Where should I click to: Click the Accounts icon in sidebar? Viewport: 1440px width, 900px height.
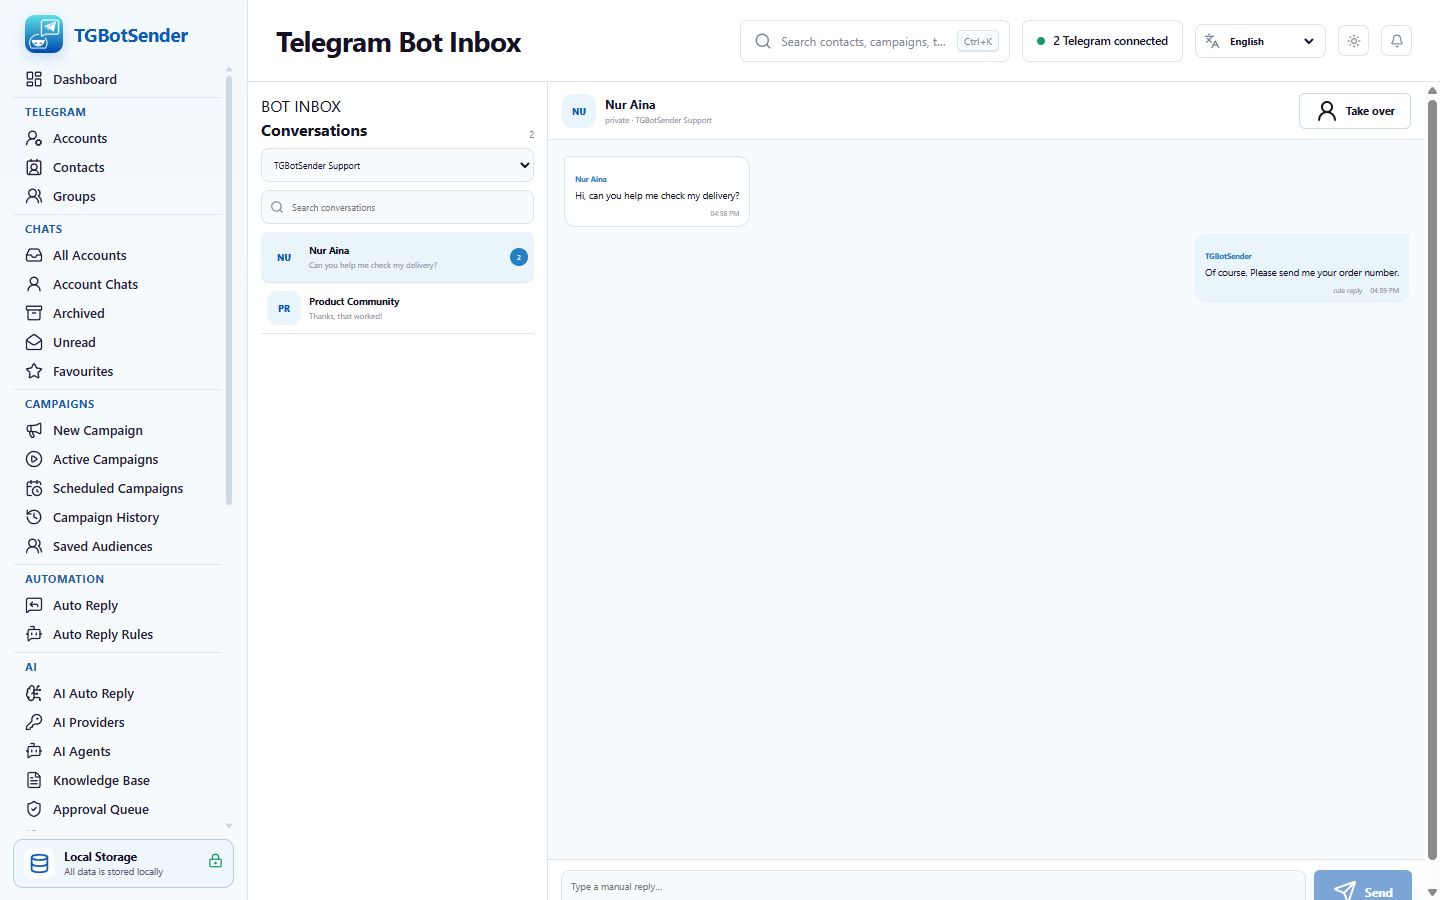click(x=34, y=138)
